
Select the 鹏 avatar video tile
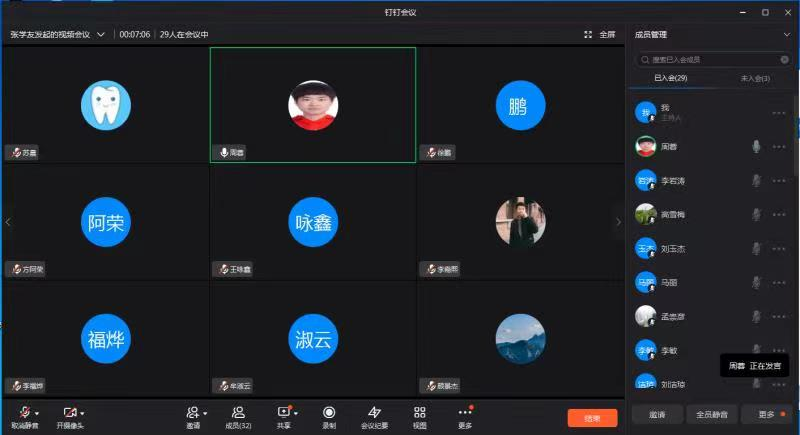pyautogui.click(x=520, y=105)
